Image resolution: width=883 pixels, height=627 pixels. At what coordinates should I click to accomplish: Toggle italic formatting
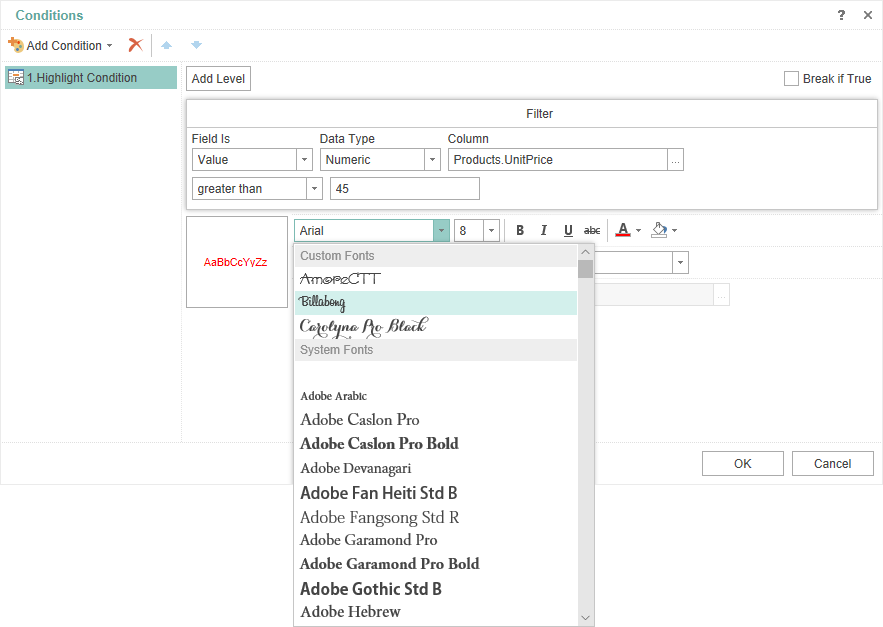tap(544, 231)
